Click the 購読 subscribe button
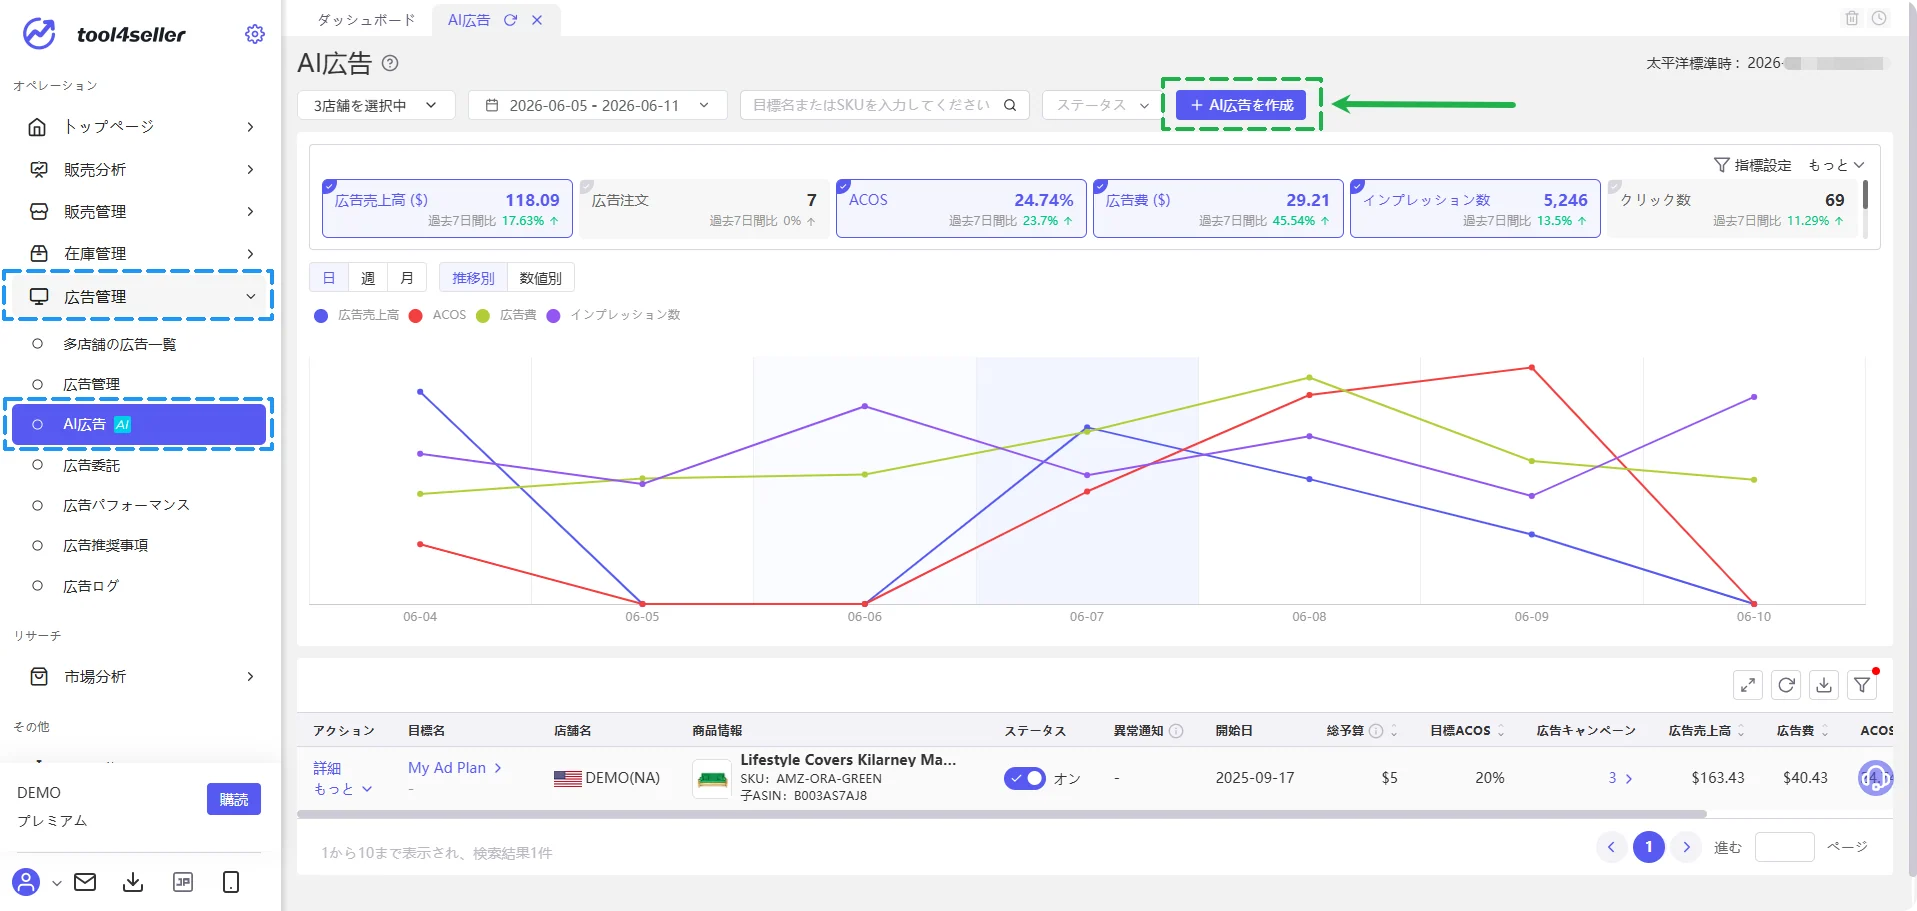The width and height of the screenshot is (1917, 911). click(234, 799)
